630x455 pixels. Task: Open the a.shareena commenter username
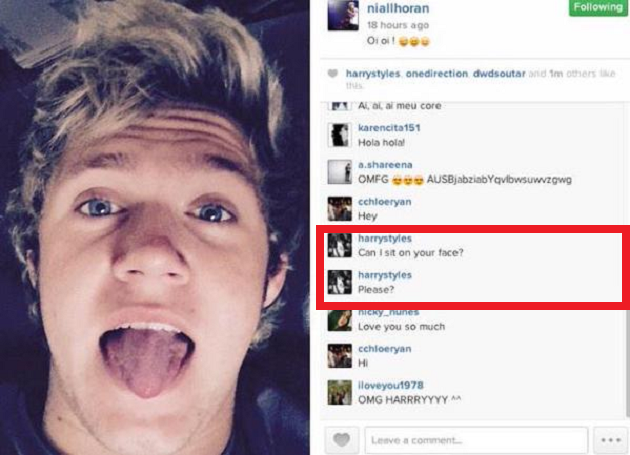(385, 165)
